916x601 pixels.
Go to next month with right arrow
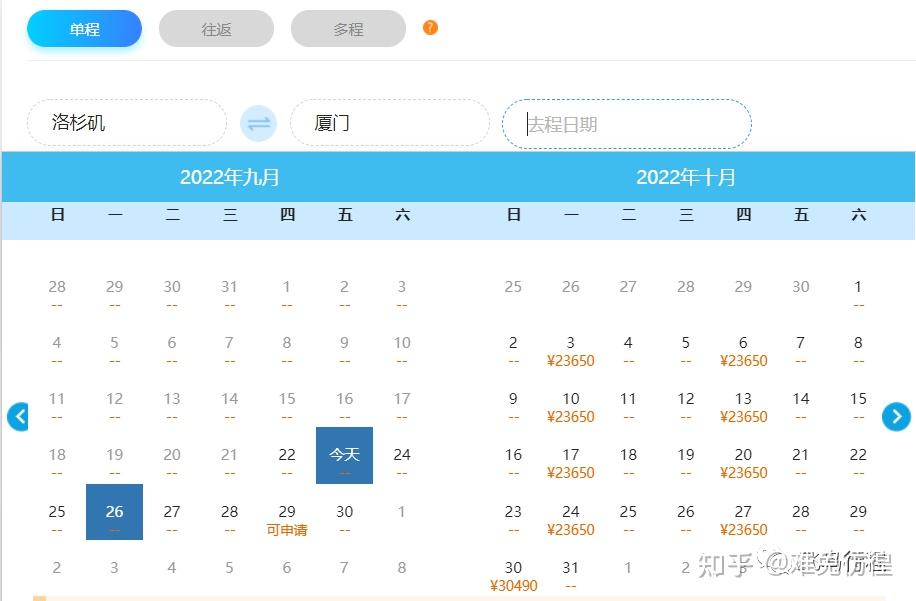click(x=896, y=416)
